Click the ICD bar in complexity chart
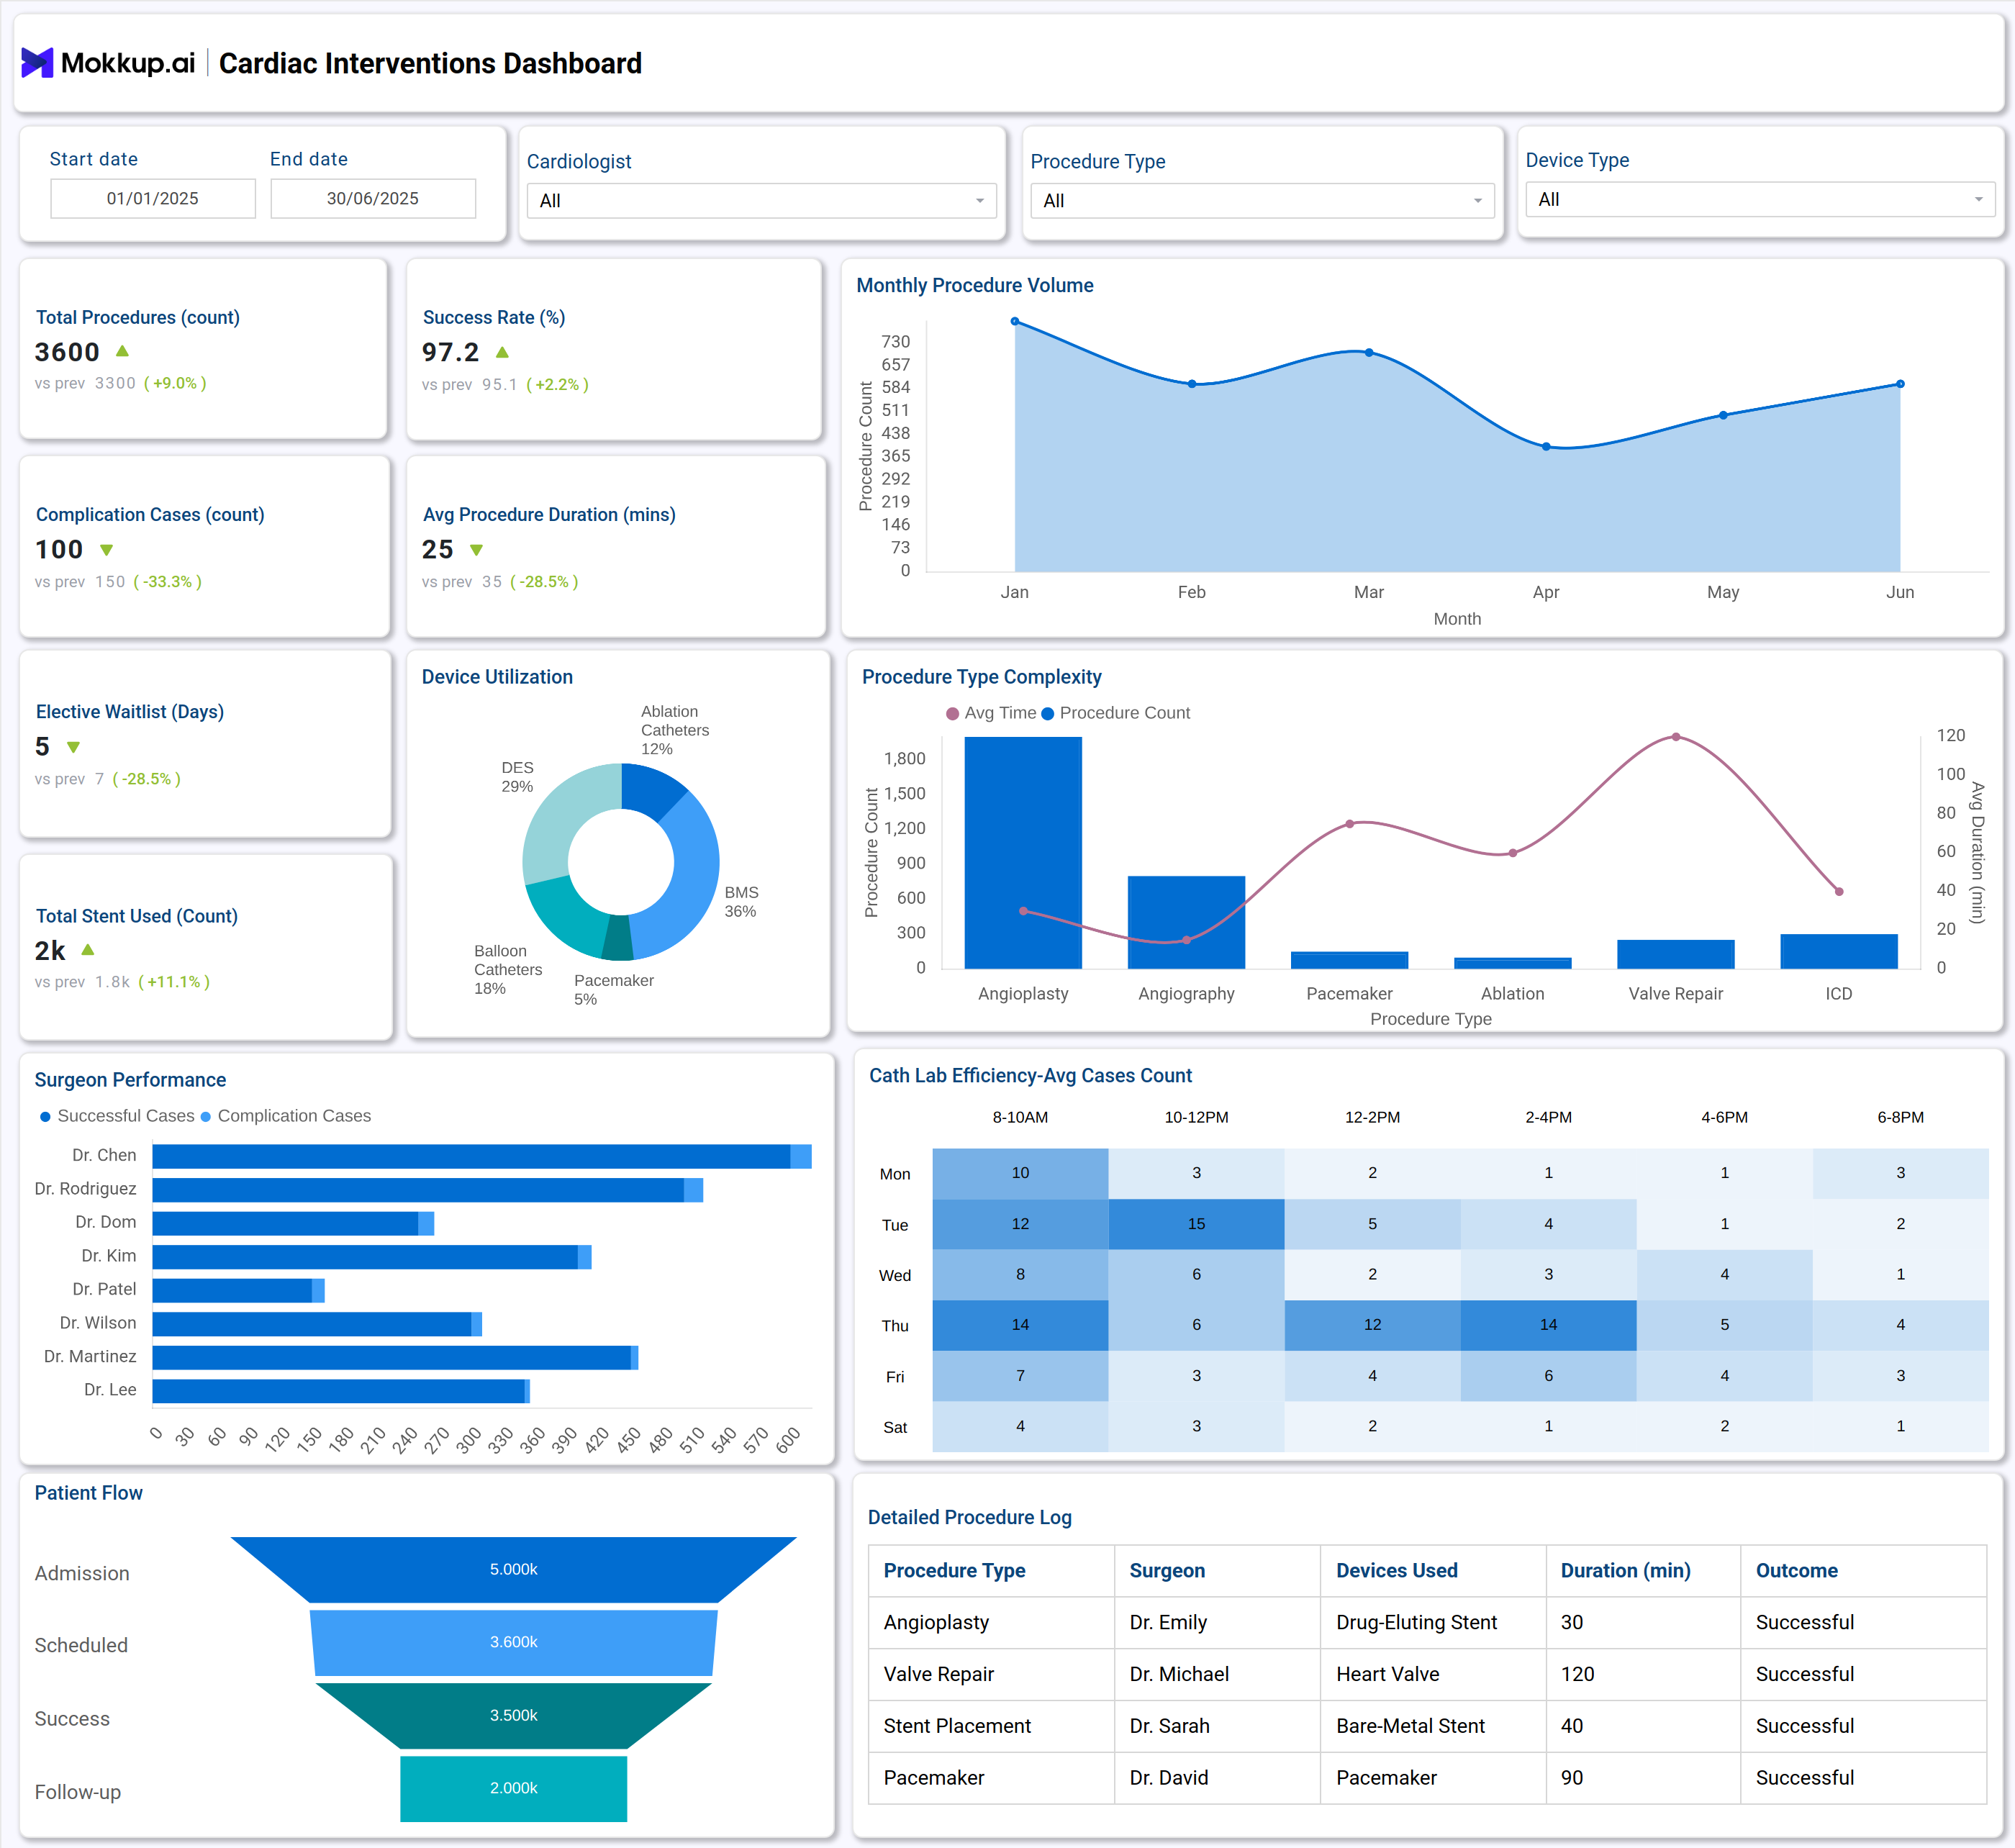The width and height of the screenshot is (2015, 1848). pyautogui.click(x=1839, y=952)
